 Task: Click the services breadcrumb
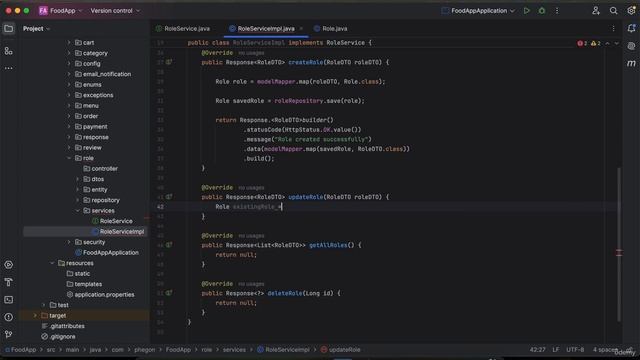coord(234,350)
